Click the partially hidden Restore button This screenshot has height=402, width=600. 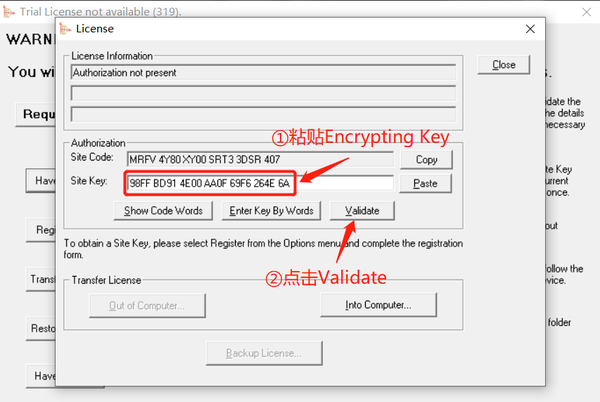coord(41,329)
